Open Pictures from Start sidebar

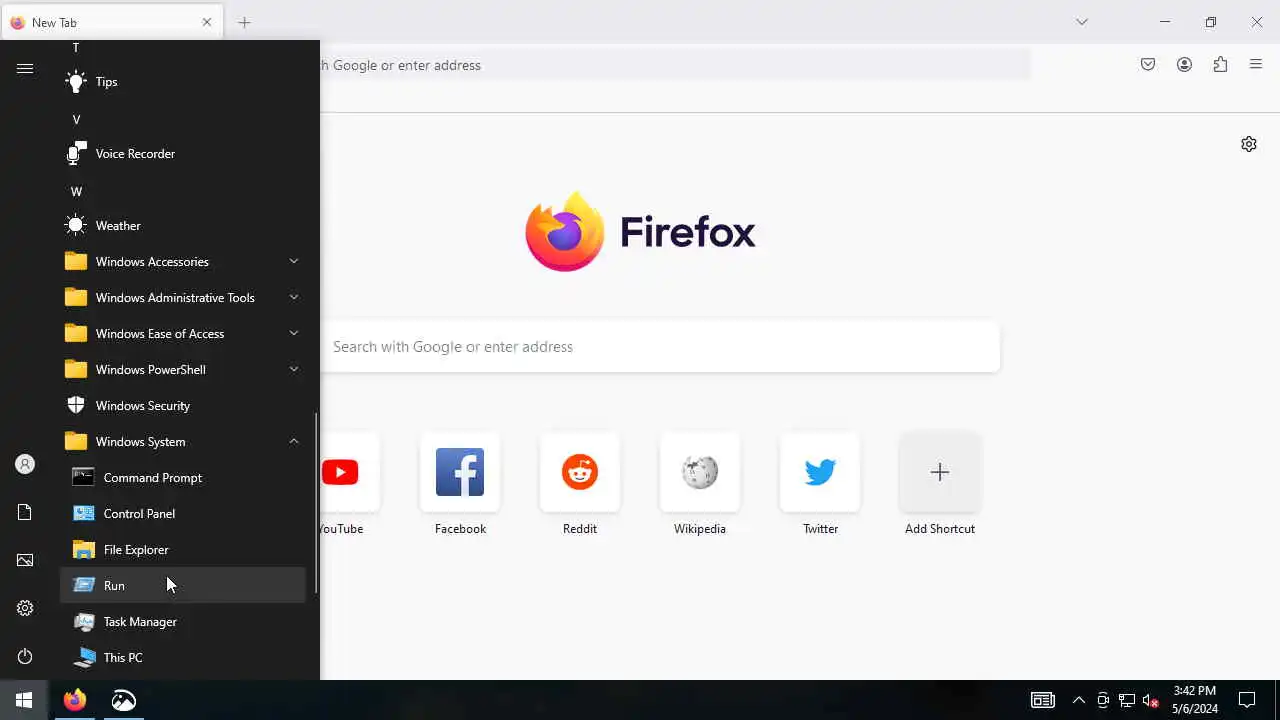[25, 560]
